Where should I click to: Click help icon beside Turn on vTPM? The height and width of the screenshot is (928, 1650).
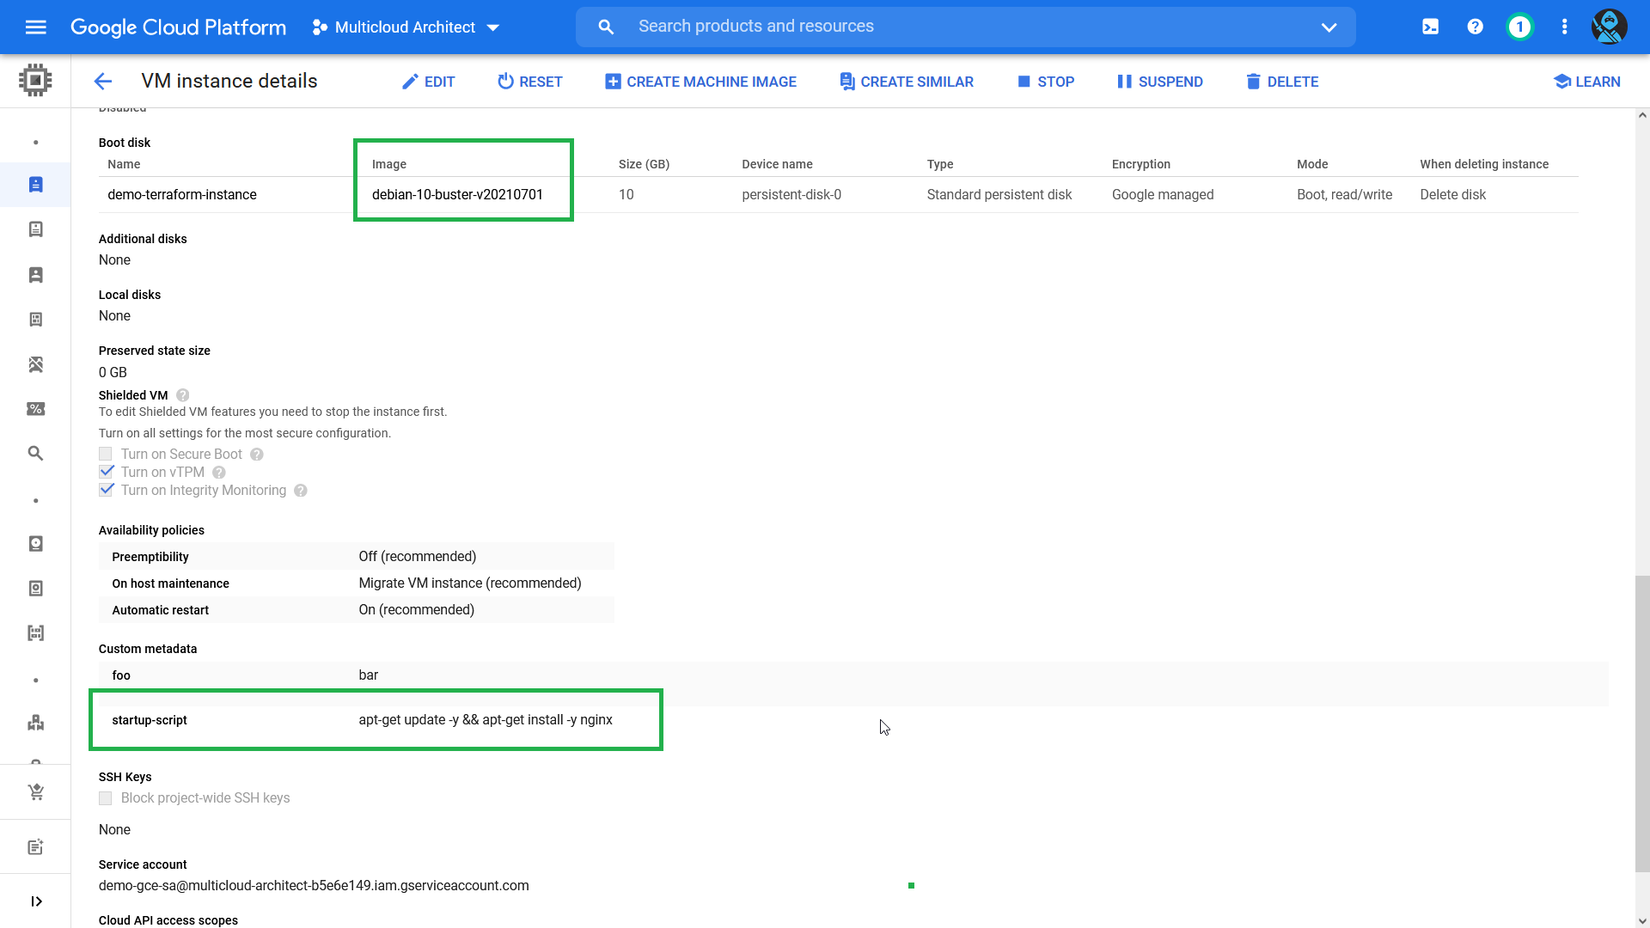219,472
